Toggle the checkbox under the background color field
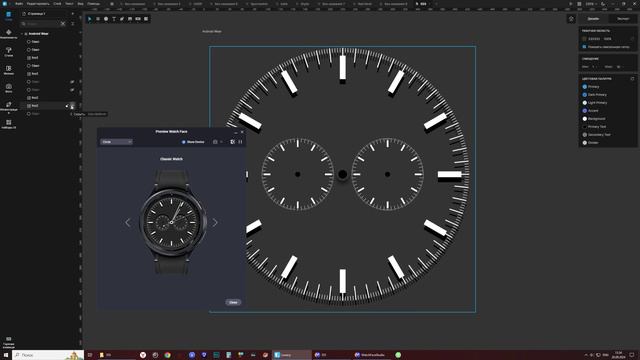Viewport: 640px width, 360px height. tap(584, 47)
